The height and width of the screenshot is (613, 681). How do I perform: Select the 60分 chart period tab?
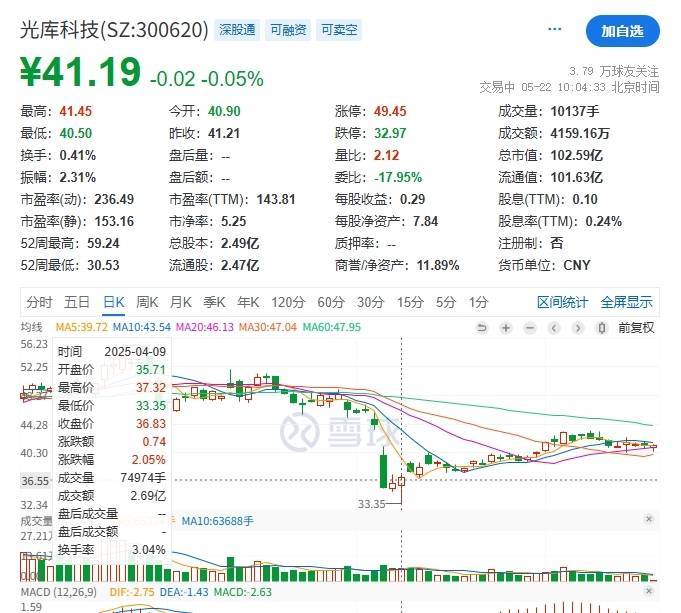[x=331, y=302]
